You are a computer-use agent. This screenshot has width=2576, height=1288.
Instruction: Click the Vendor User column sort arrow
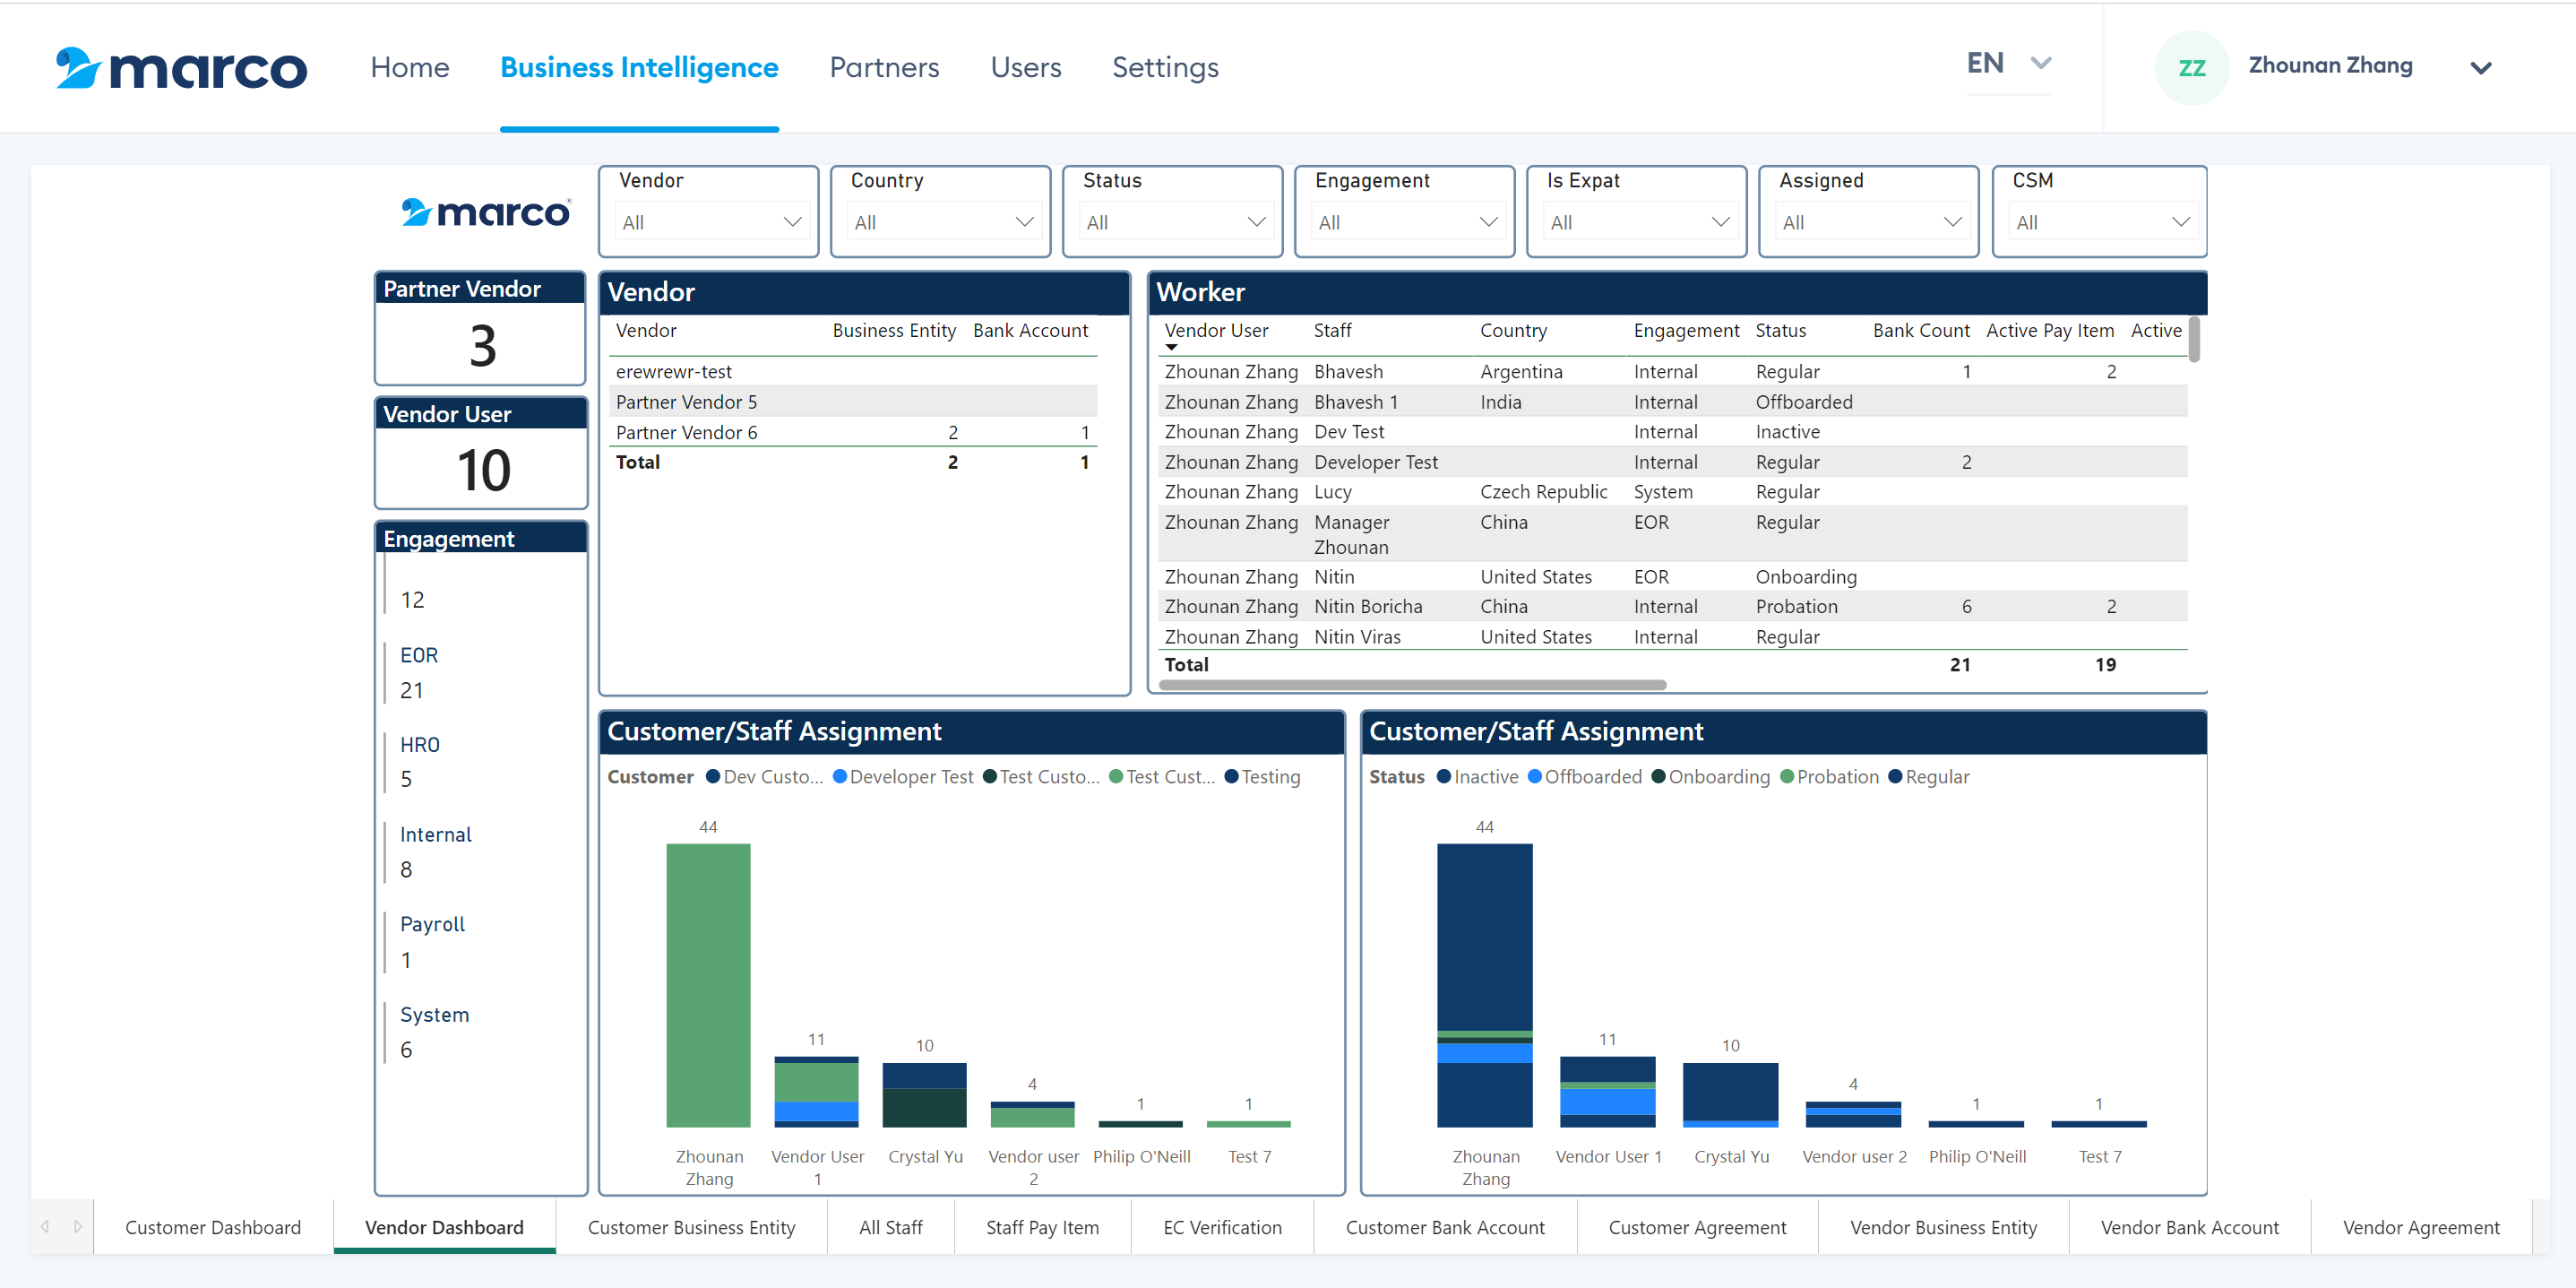[x=1171, y=348]
